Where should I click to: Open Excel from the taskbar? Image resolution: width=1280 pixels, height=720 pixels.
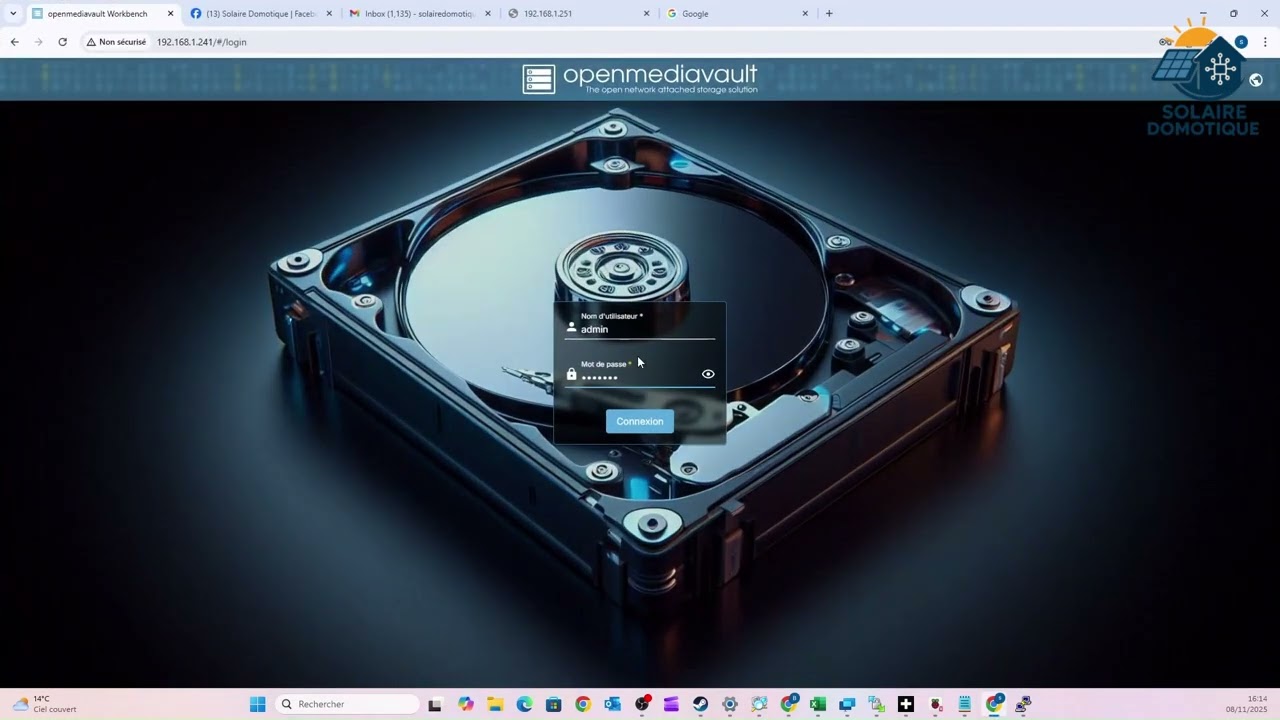pyautogui.click(x=818, y=704)
